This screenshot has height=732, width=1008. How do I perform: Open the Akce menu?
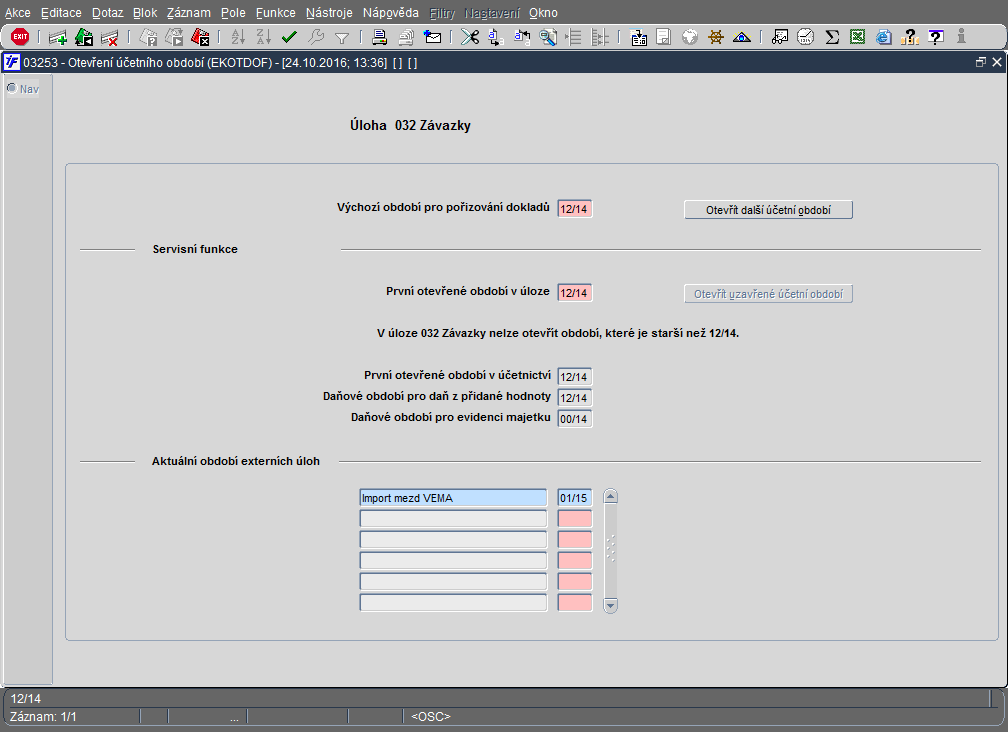pyautogui.click(x=17, y=13)
